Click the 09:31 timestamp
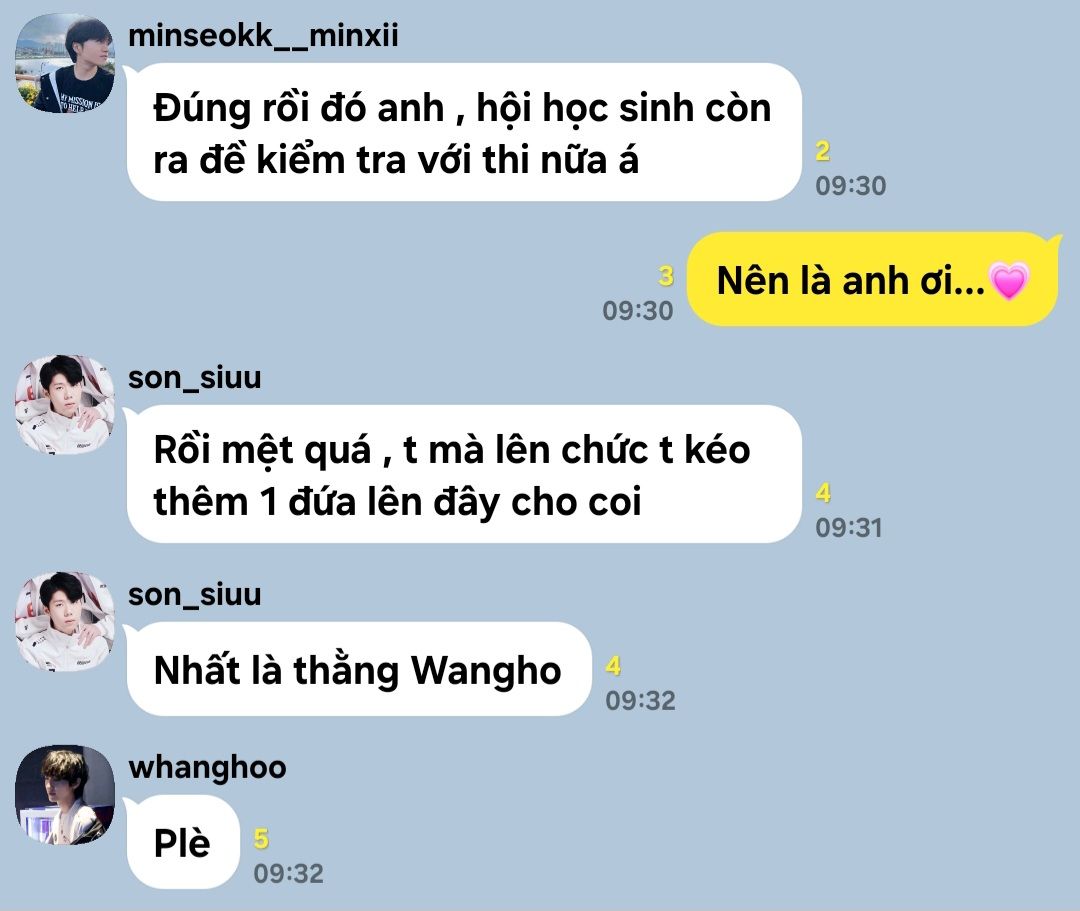 click(x=849, y=528)
